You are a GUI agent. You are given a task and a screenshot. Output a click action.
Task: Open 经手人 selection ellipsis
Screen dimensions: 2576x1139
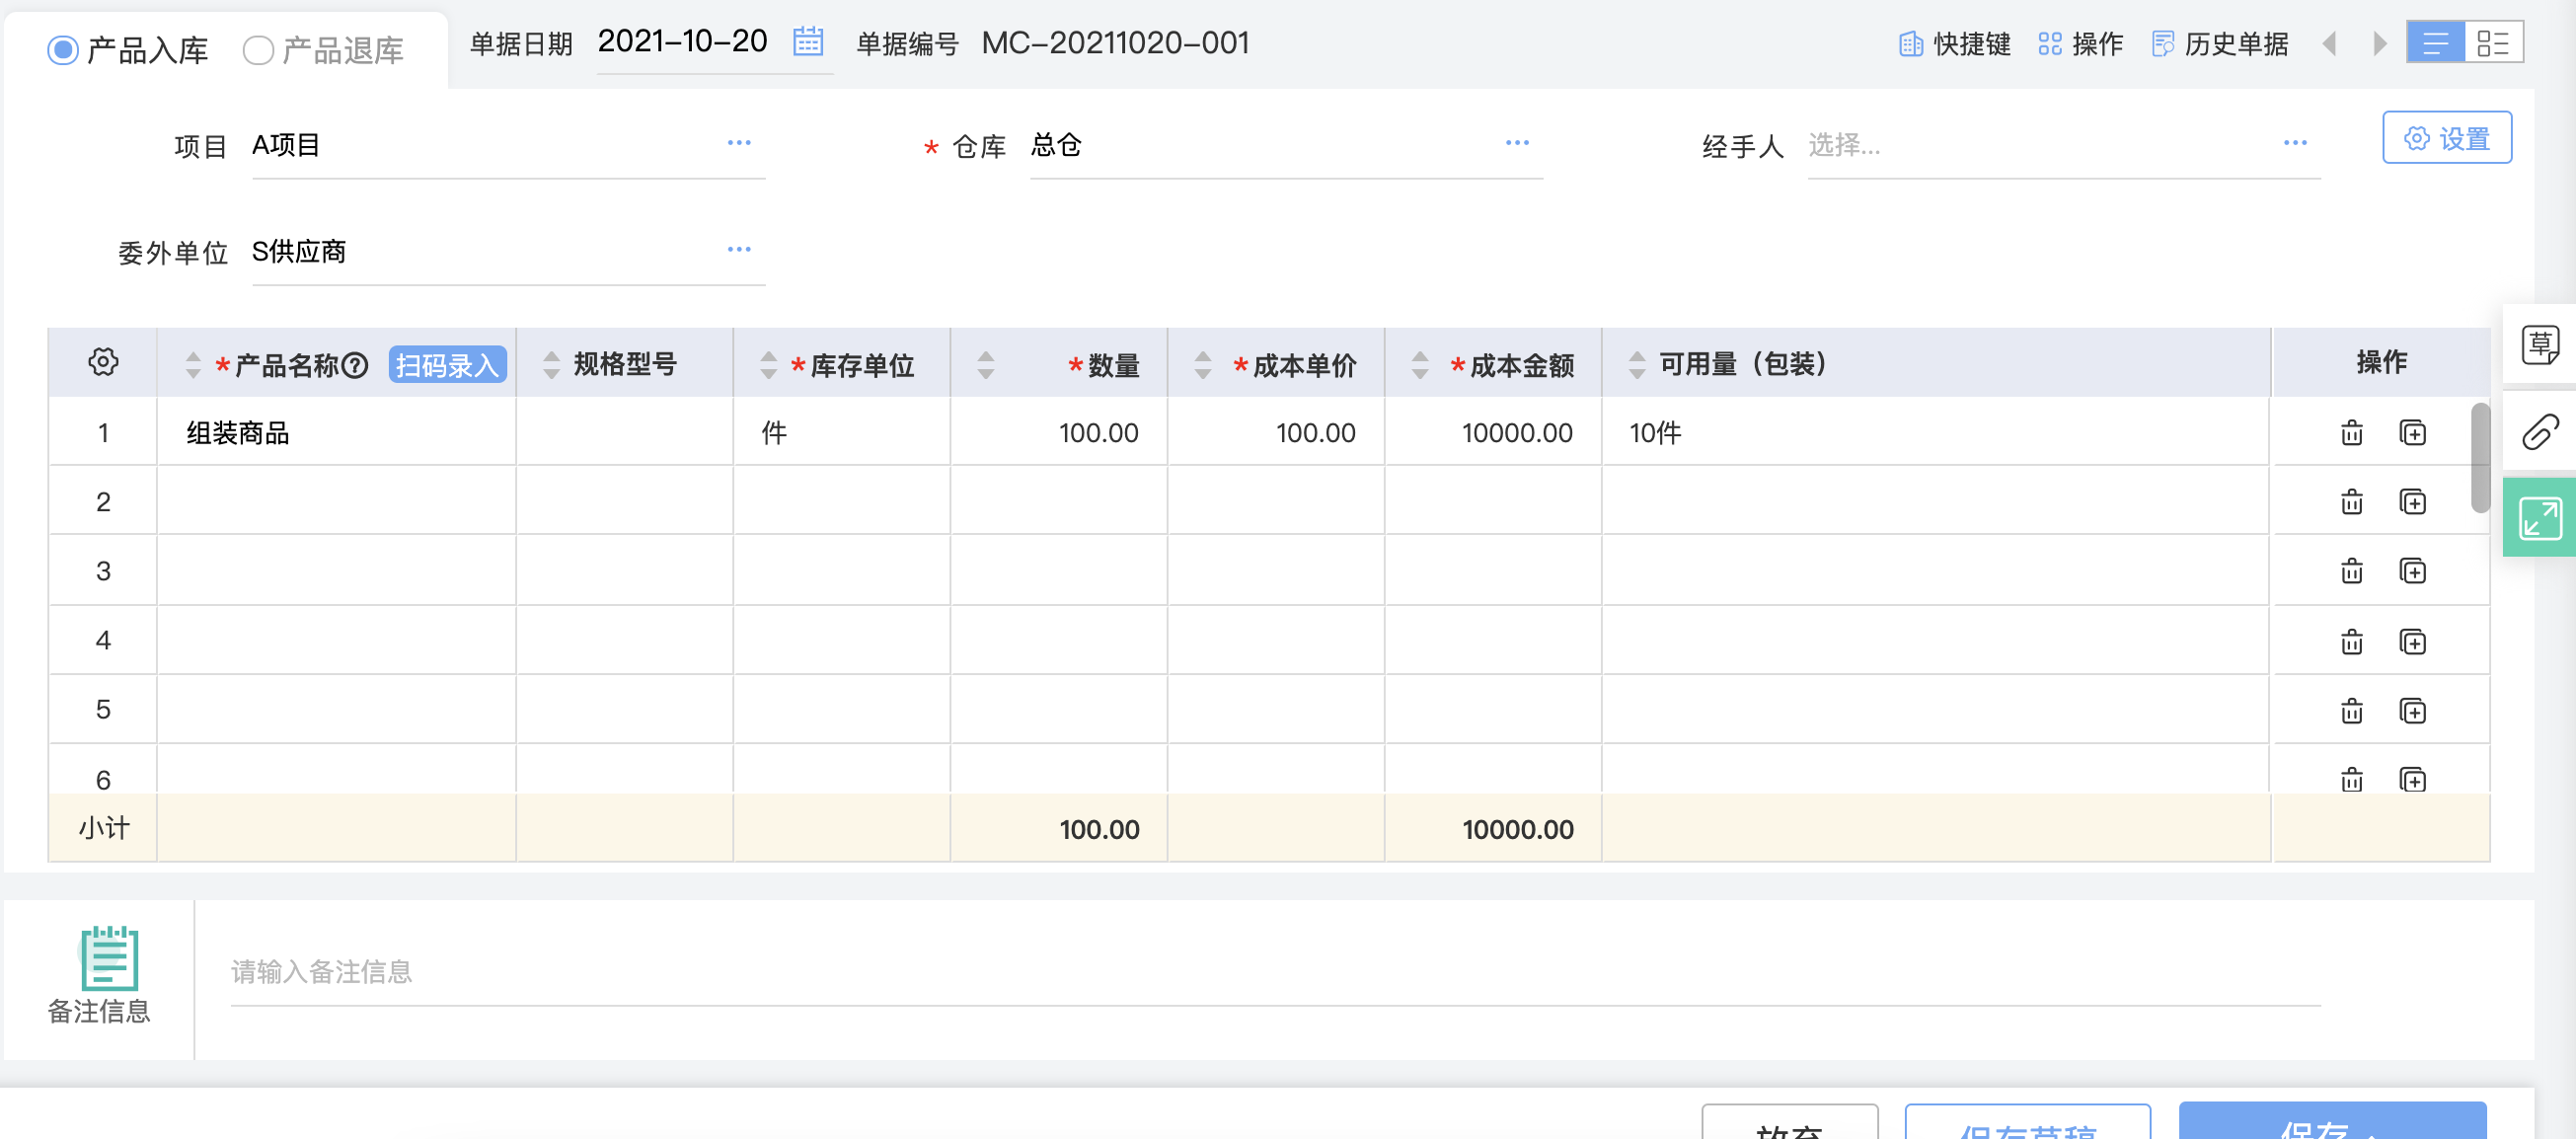2295,143
